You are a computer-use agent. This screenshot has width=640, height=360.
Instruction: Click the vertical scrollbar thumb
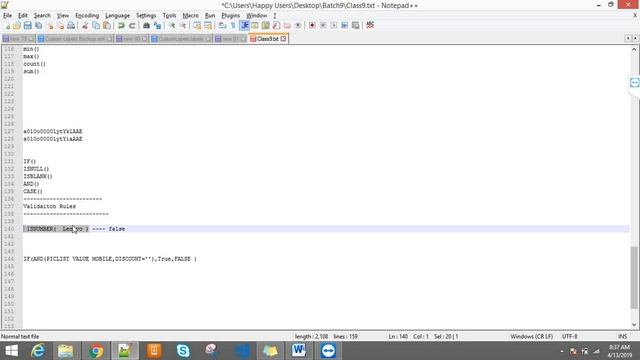click(634, 278)
